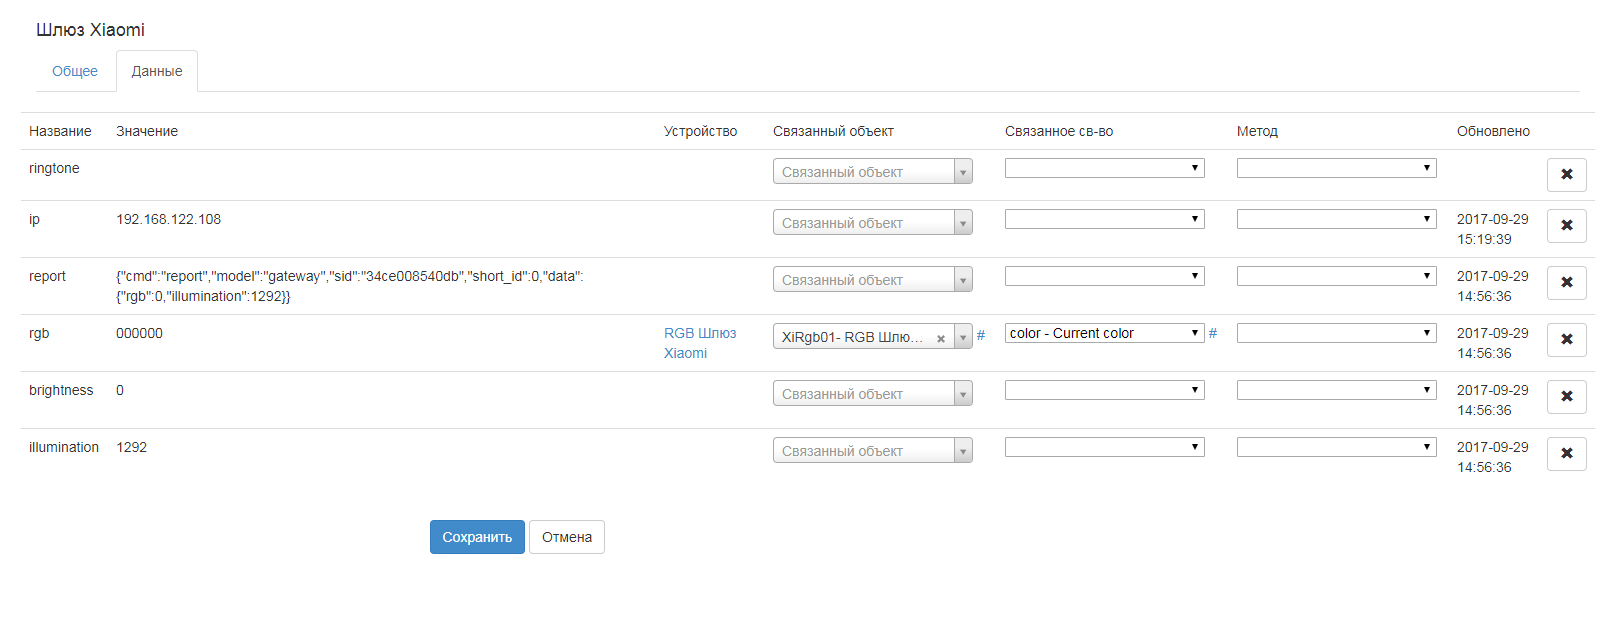The height and width of the screenshot is (644, 1608).
Task: Click the hash link beside Current color
Action: [1213, 333]
